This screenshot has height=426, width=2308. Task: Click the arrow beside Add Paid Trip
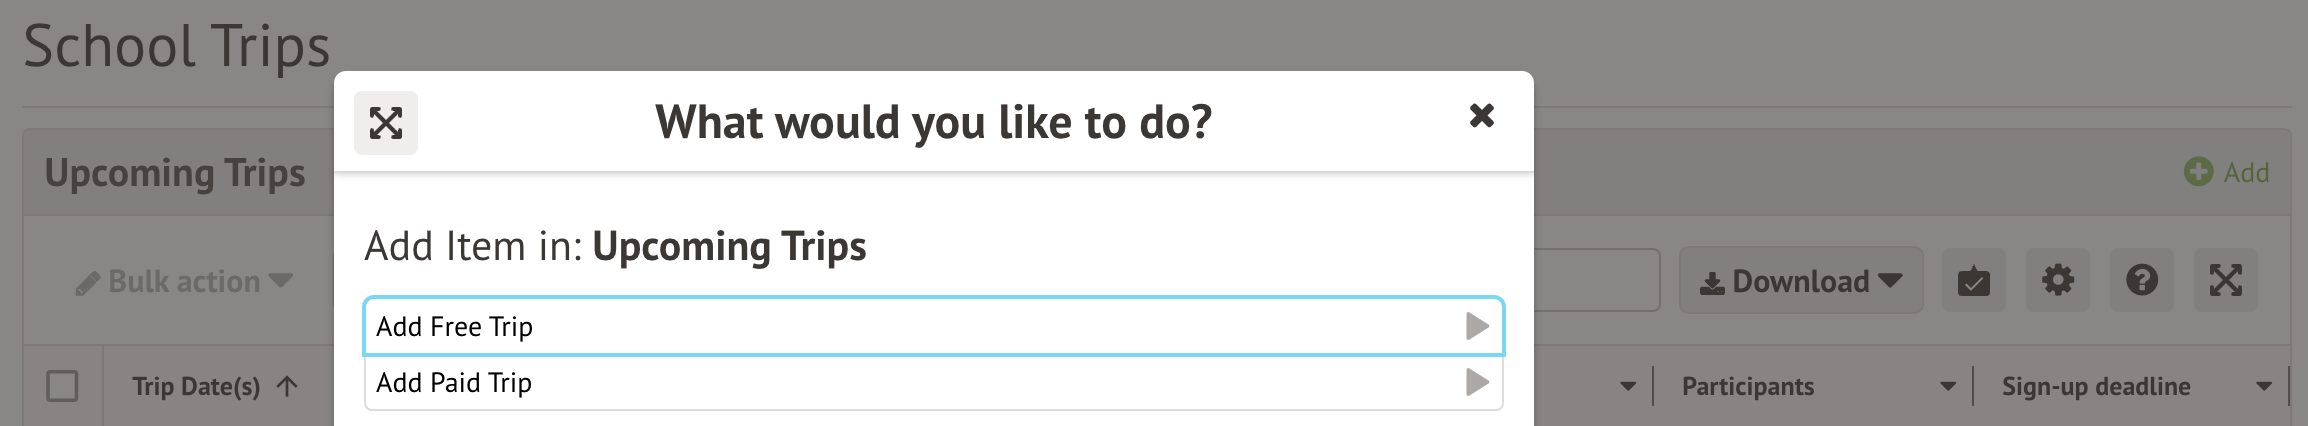(1477, 382)
